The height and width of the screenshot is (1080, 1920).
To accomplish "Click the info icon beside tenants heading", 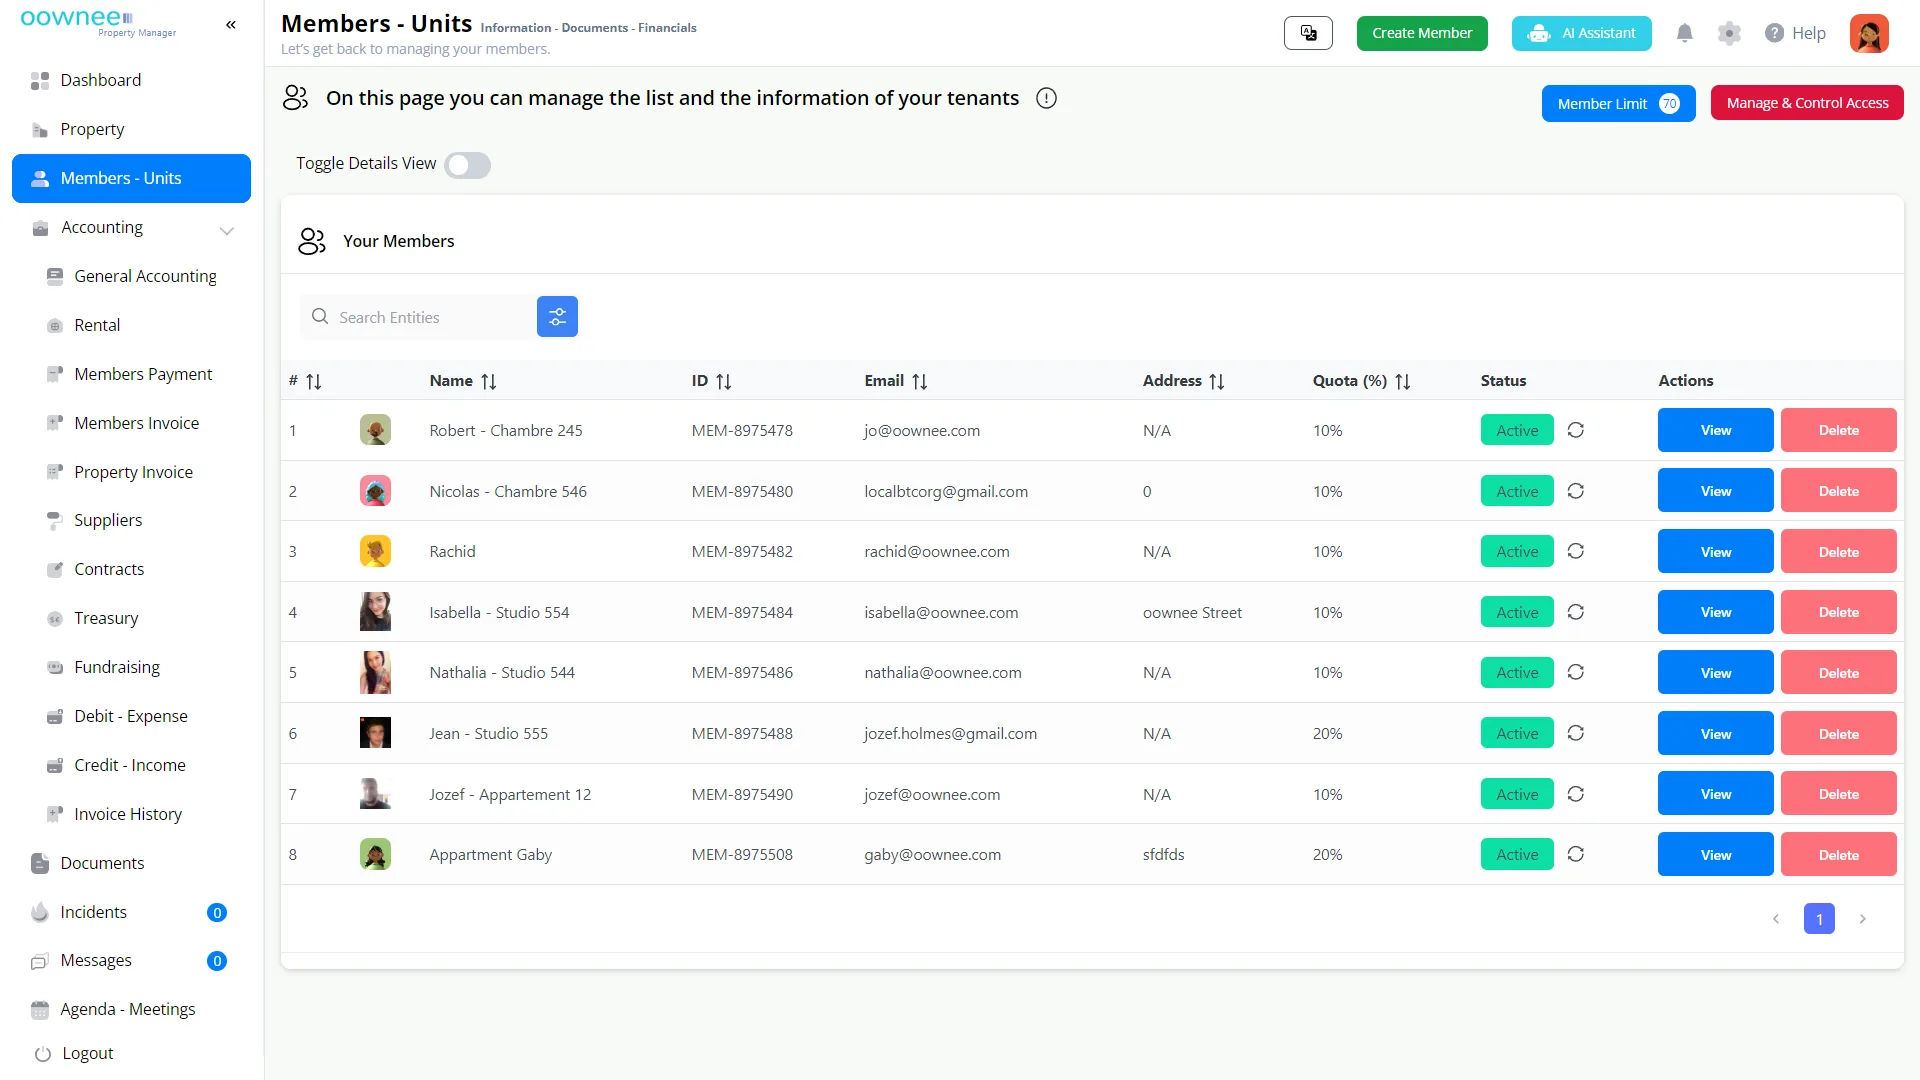I will (x=1046, y=98).
